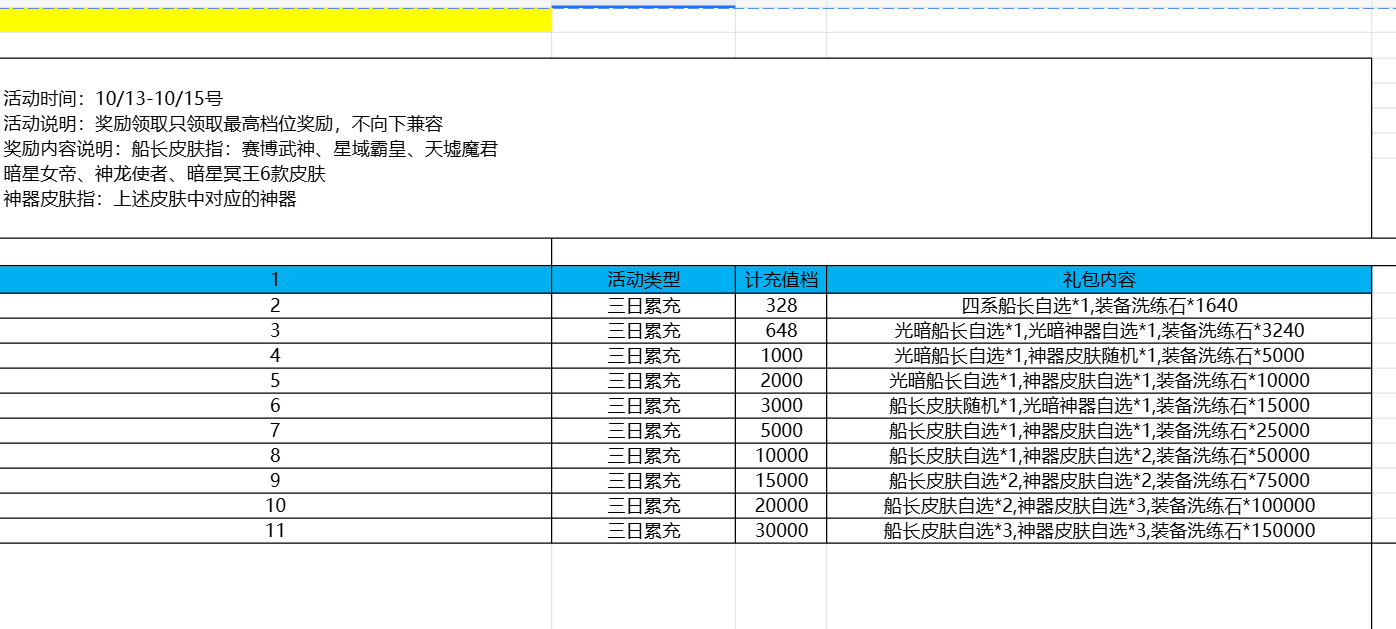The image size is (1396, 629).
Task: Select the recharge tier cell showing 10000
Action: click(781, 456)
